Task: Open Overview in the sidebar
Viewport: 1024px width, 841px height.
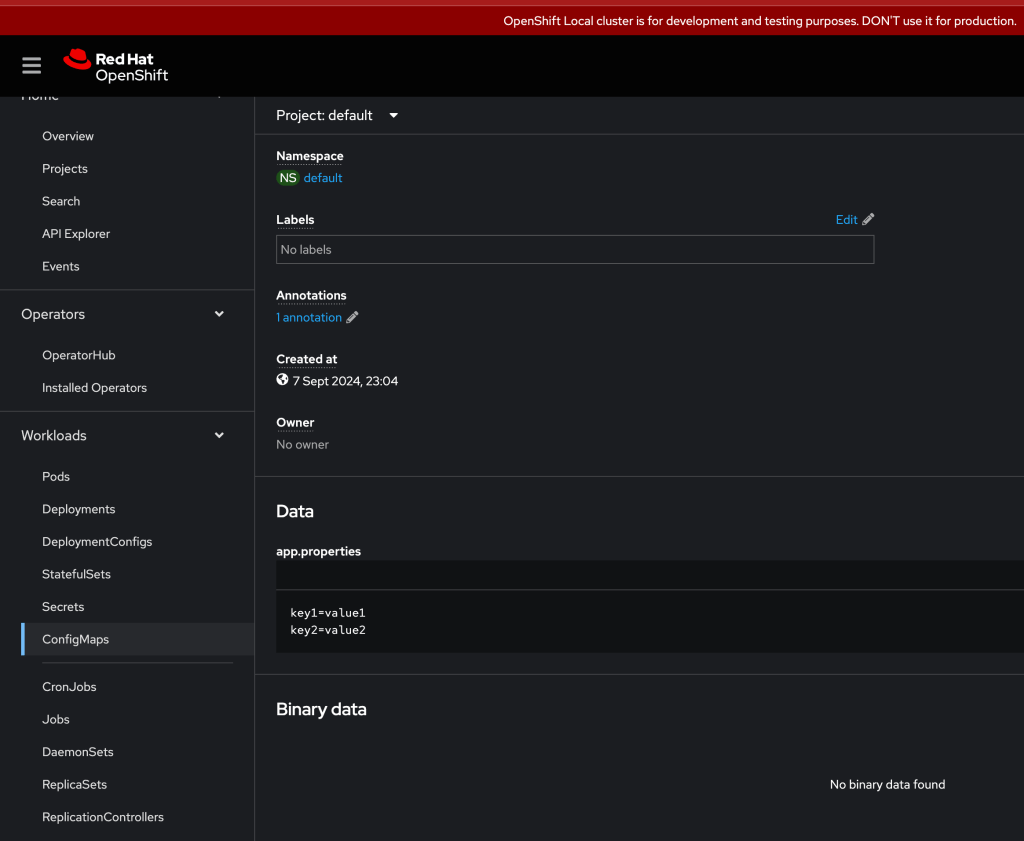Action: 68,136
